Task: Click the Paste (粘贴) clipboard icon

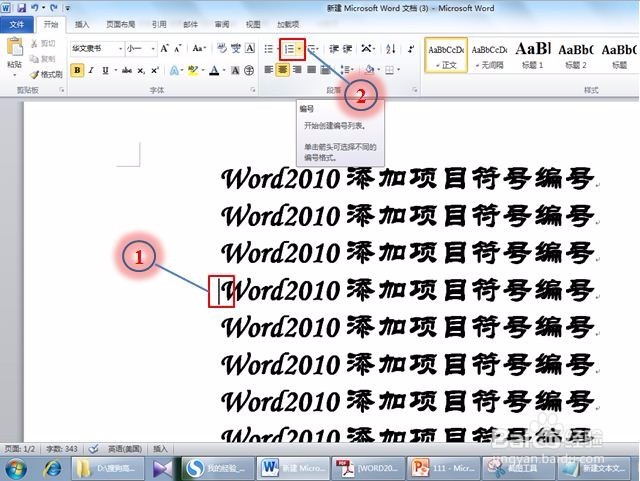Action: (15, 47)
